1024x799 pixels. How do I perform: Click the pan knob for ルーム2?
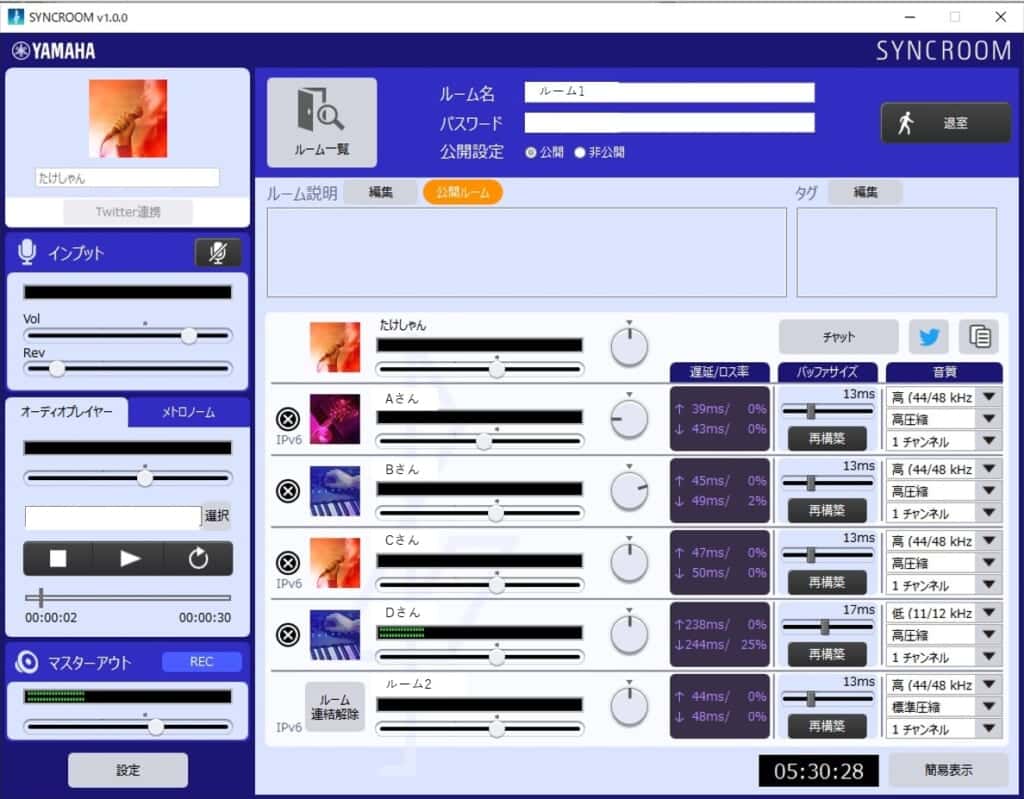click(x=629, y=706)
